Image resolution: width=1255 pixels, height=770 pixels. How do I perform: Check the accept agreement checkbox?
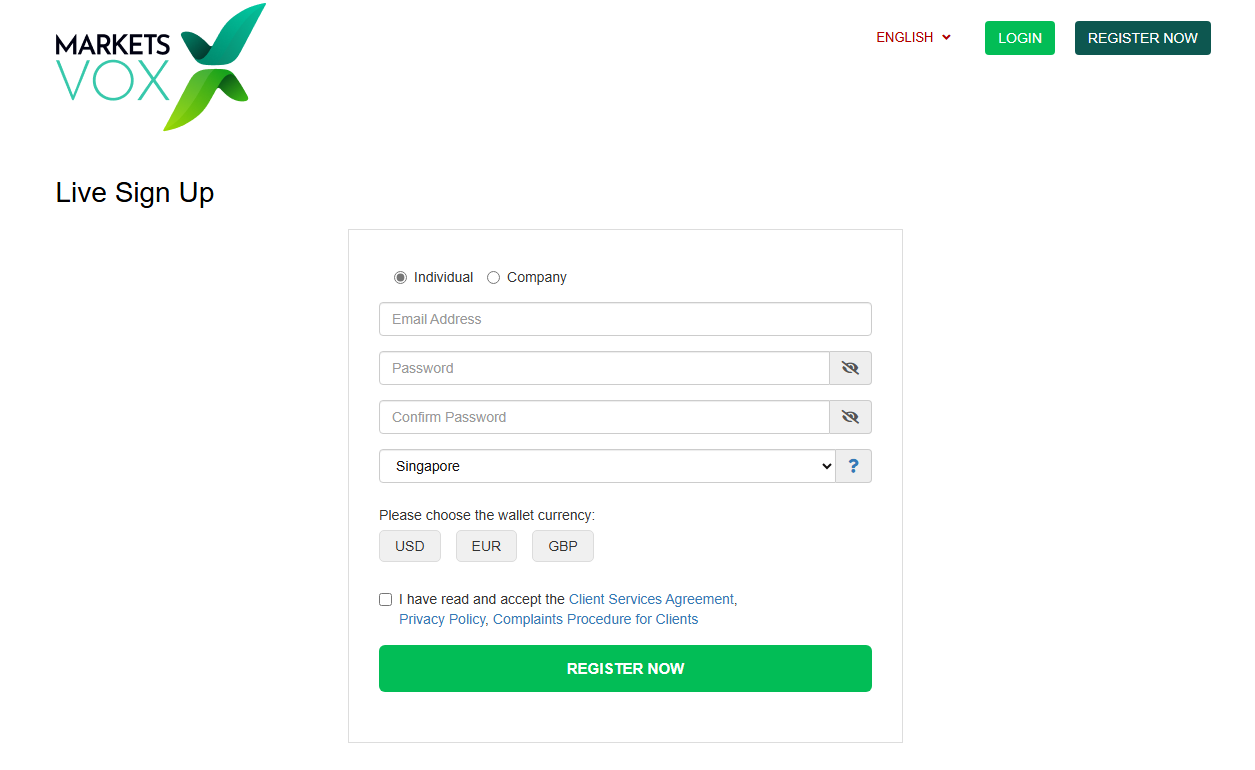[x=385, y=600]
